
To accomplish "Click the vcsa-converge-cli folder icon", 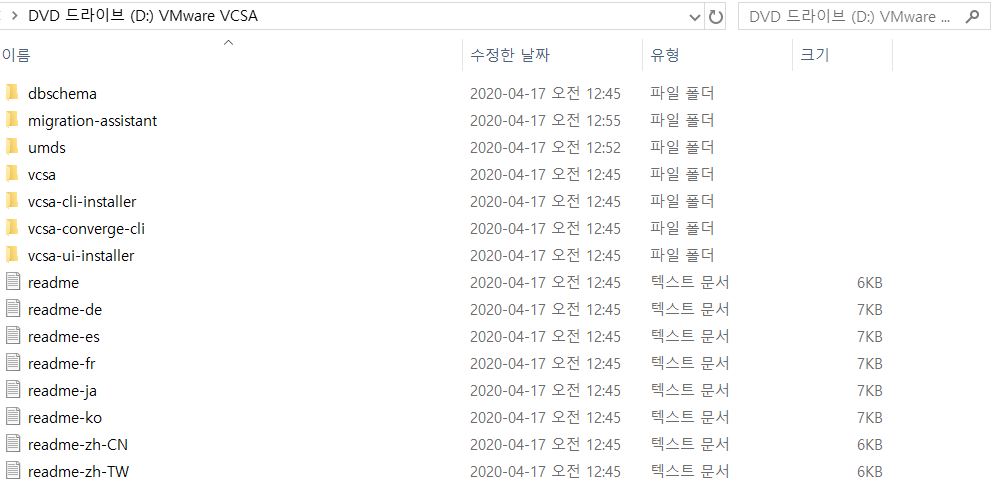I will point(12,228).
